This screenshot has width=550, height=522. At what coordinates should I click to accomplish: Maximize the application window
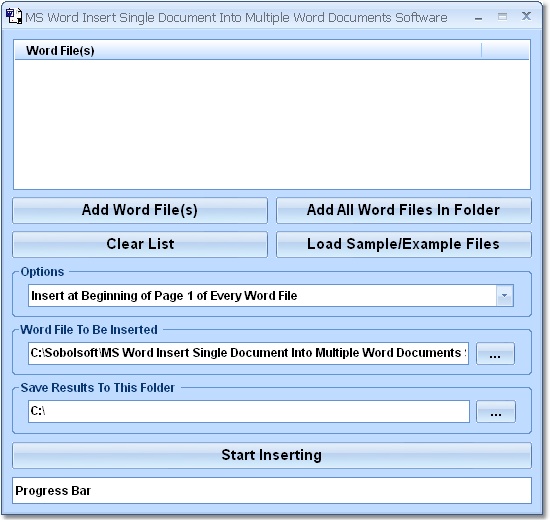coord(502,16)
